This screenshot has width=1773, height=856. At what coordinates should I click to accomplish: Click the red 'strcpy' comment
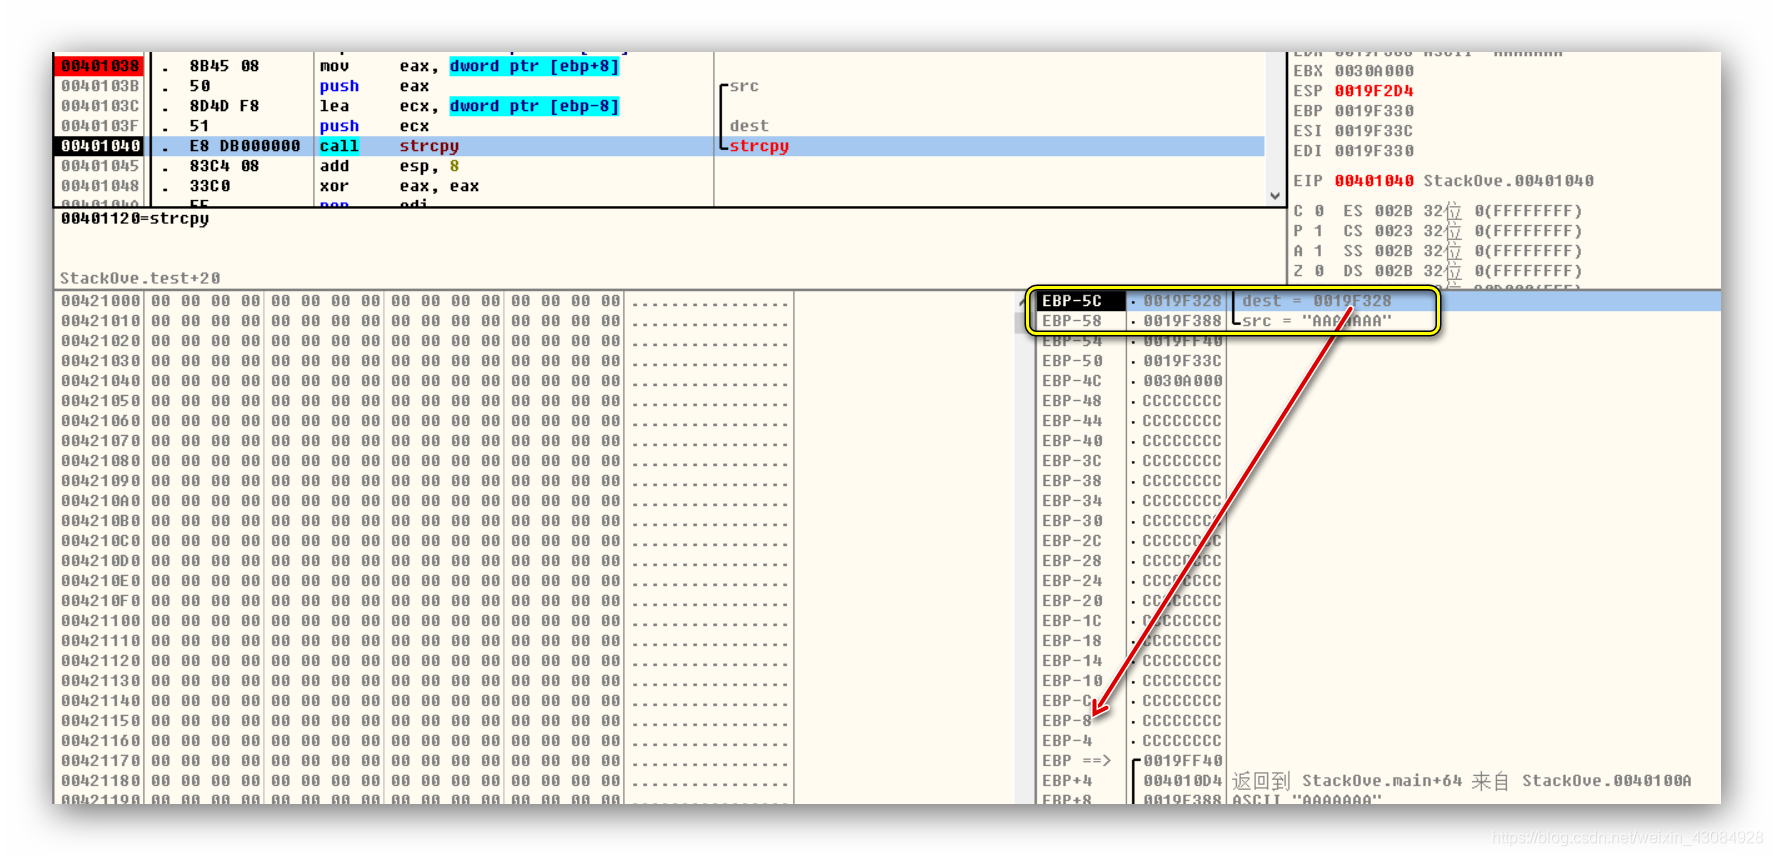click(759, 146)
